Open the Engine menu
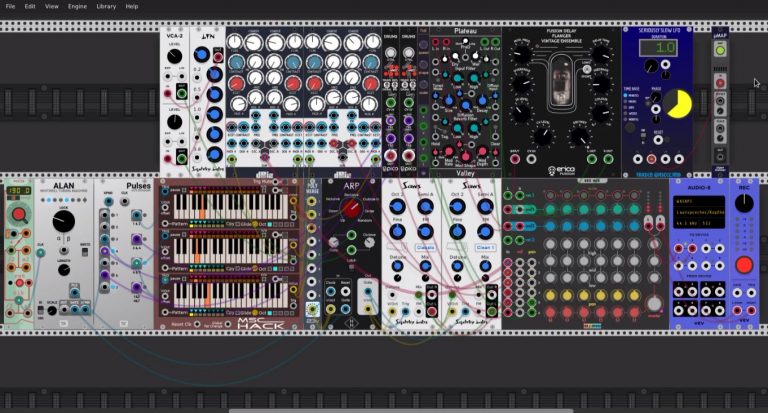The image size is (768, 413). (x=77, y=6)
